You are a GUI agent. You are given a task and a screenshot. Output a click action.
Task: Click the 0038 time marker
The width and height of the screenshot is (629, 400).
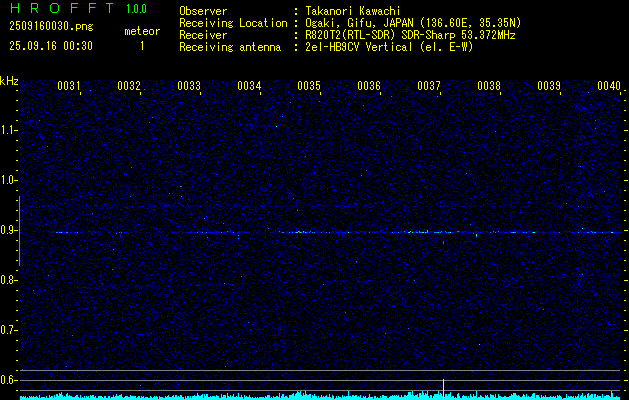click(489, 85)
